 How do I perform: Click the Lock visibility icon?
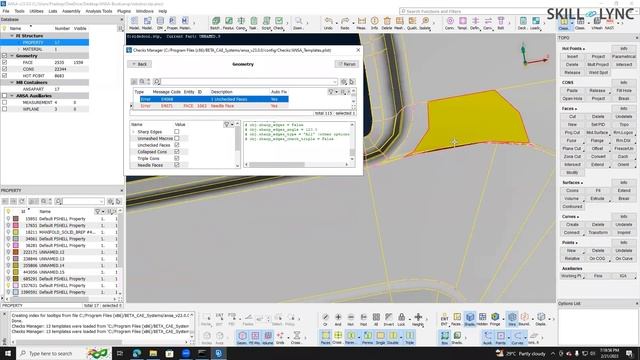pyautogui.click(x=402, y=318)
